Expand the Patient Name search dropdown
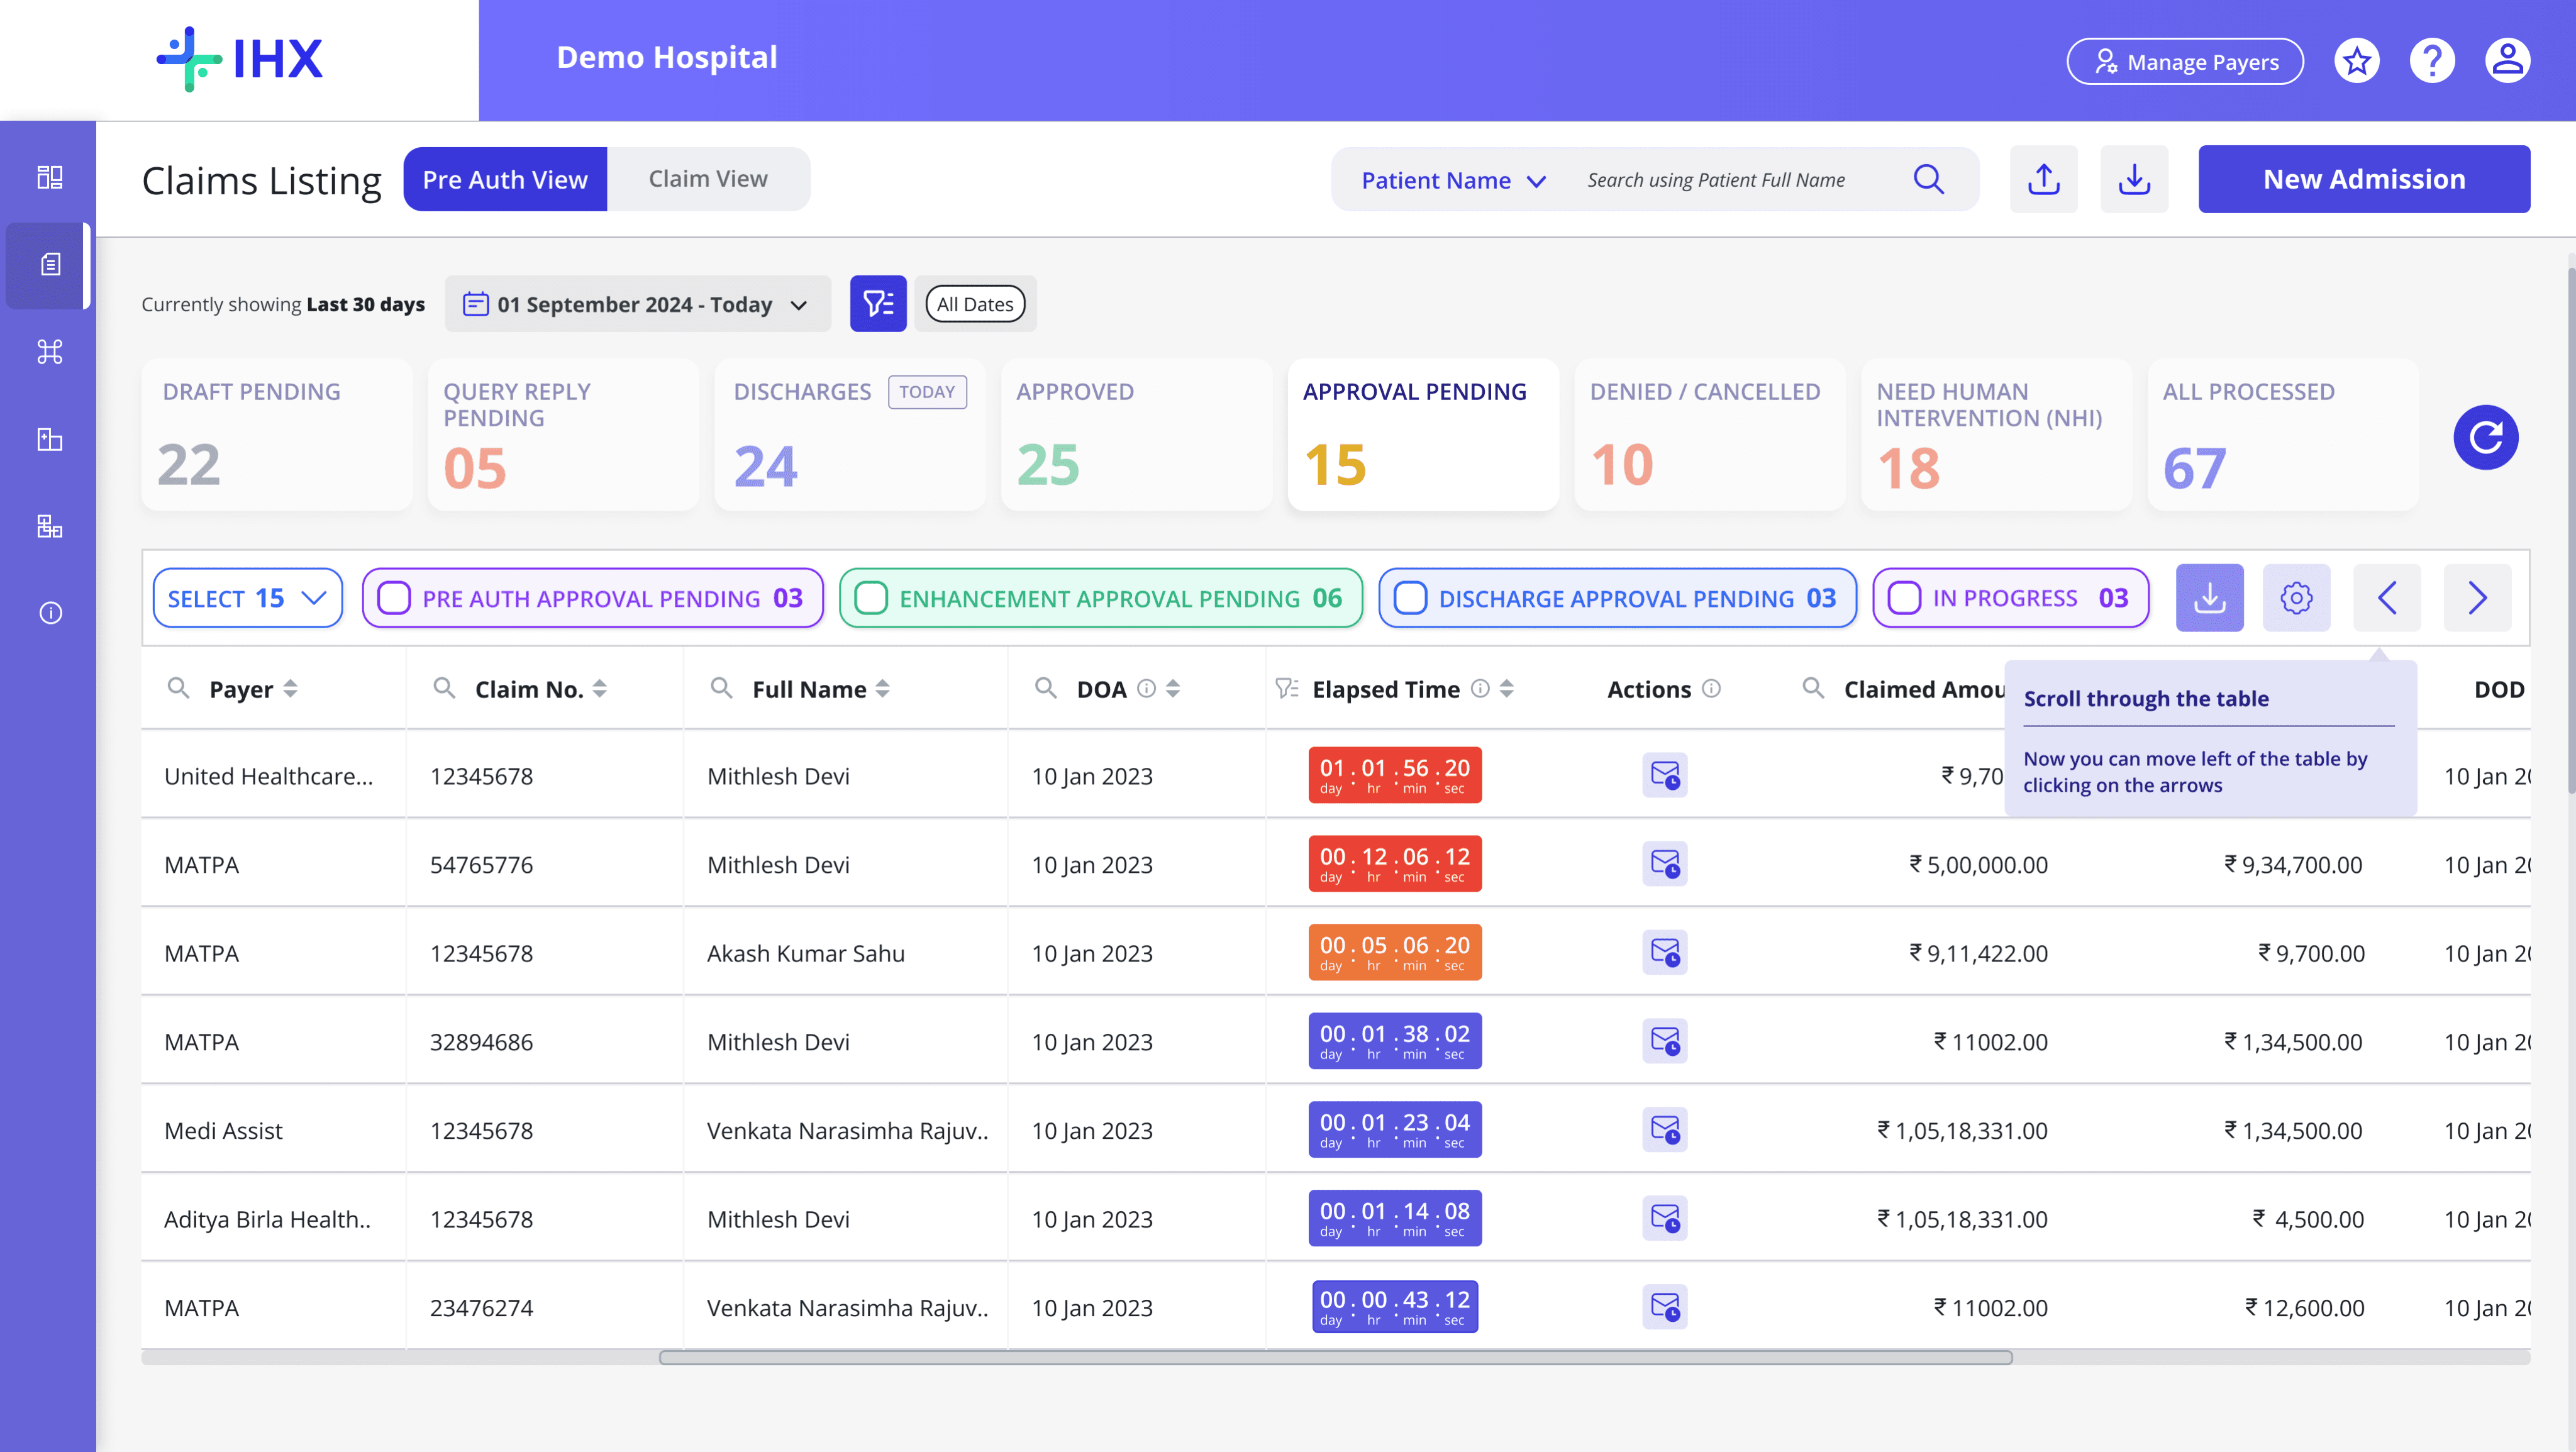 (x=1453, y=180)
